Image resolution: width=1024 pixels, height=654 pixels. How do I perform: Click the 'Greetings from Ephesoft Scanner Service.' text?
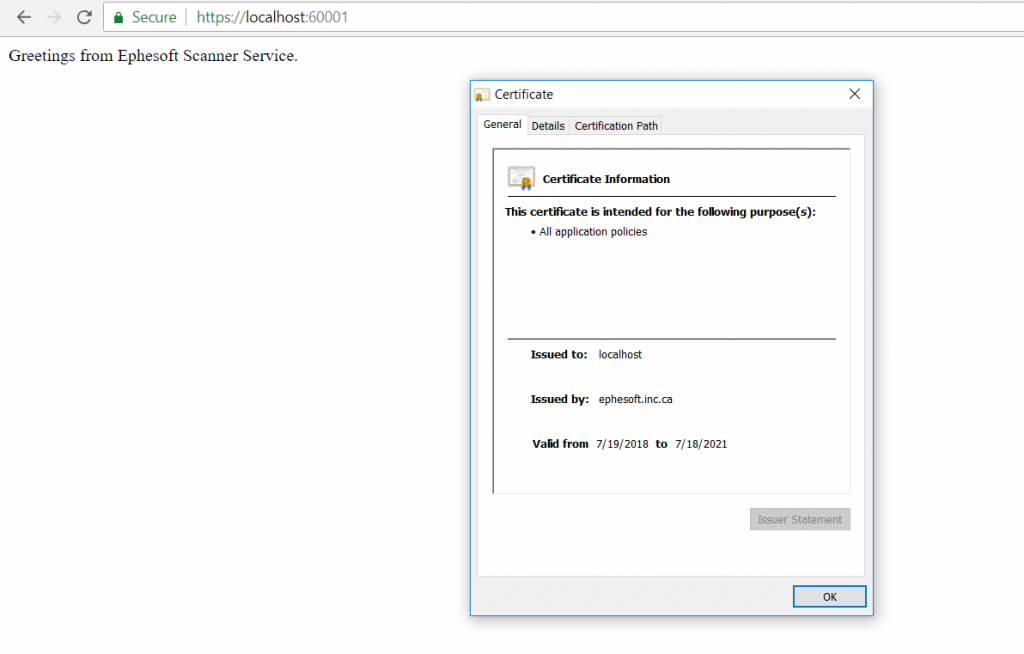[x=153, y=56]
